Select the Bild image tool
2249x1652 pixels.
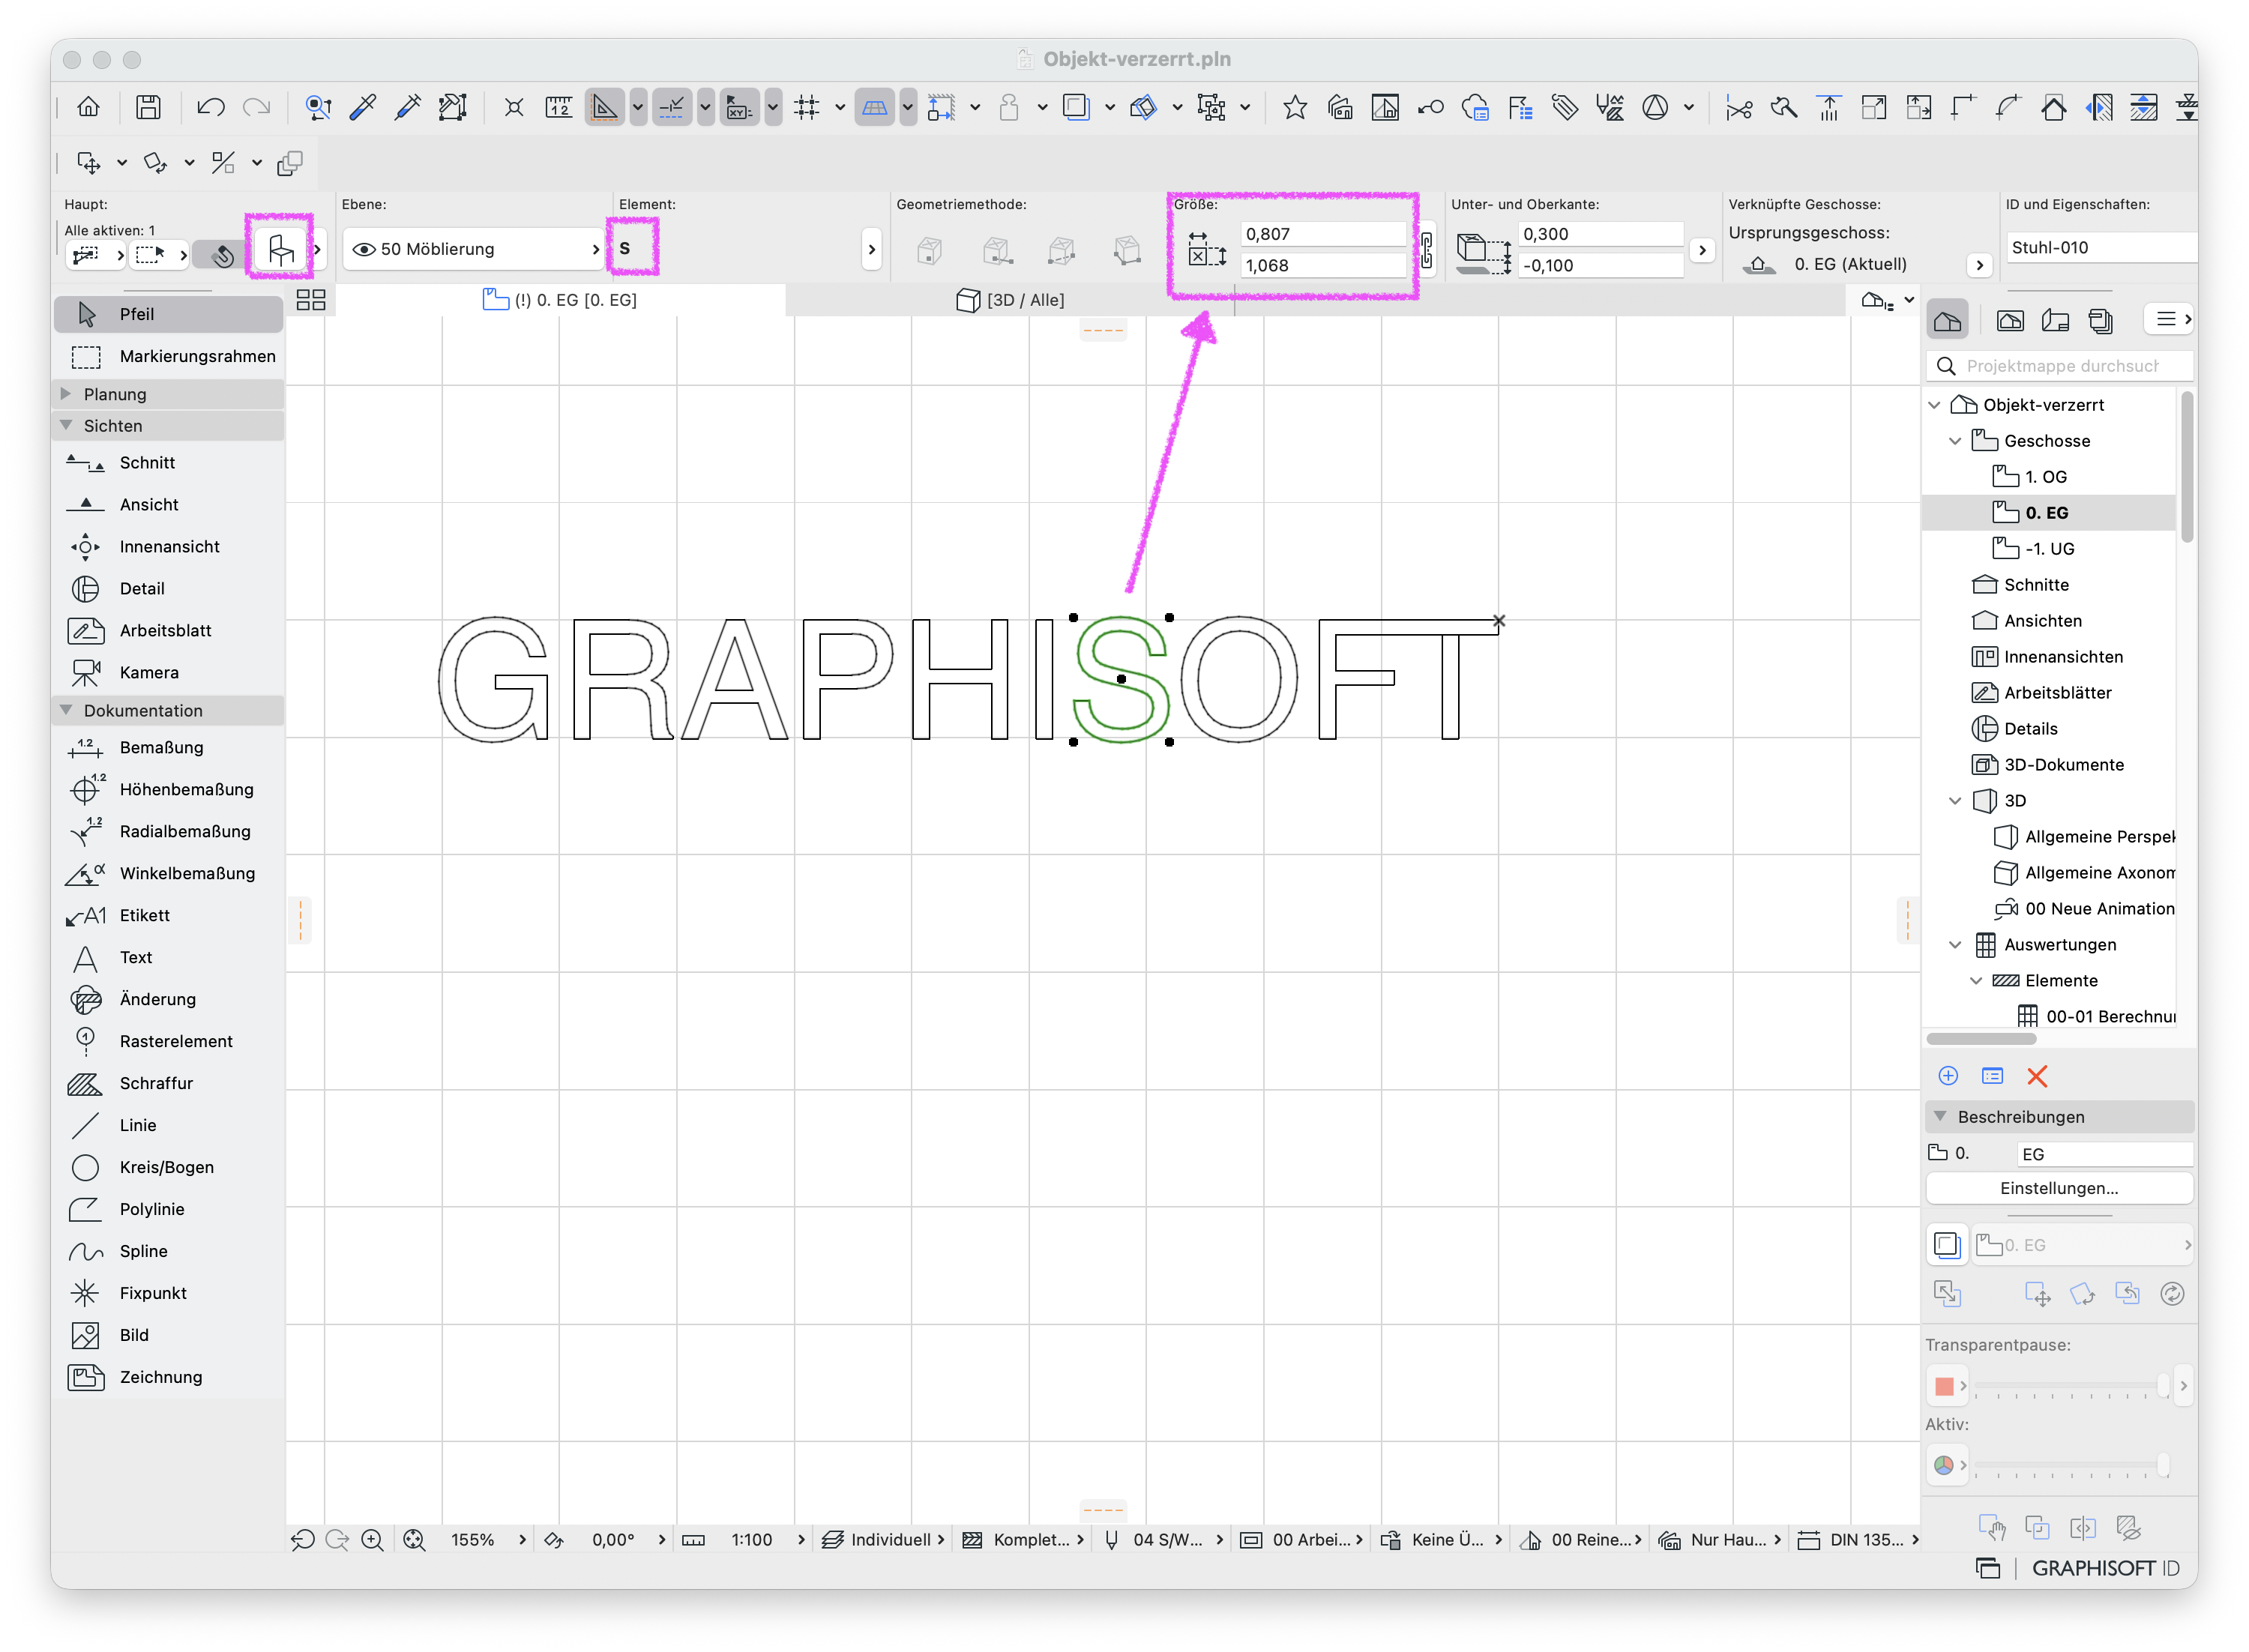tap(168, 1336)
